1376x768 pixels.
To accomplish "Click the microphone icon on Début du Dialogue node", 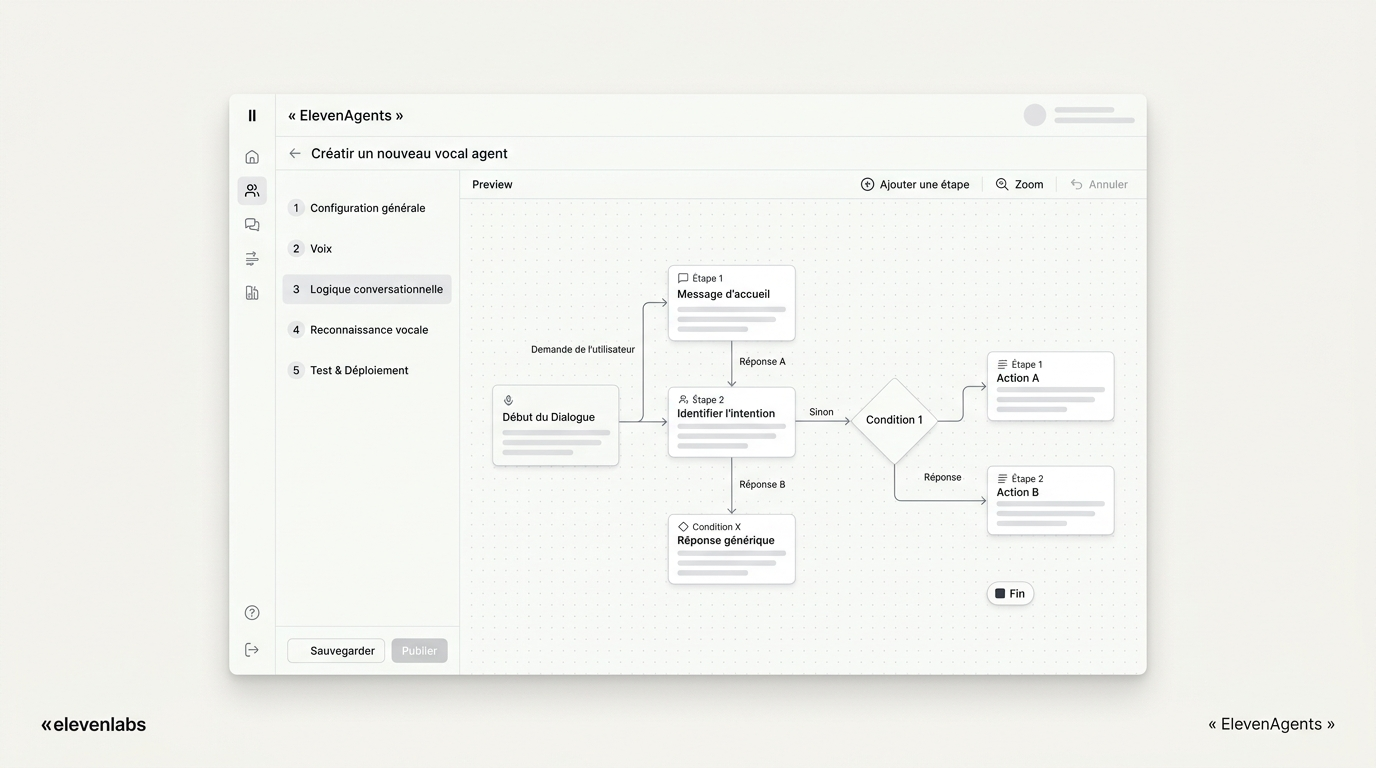I will [x=508, y=401].
